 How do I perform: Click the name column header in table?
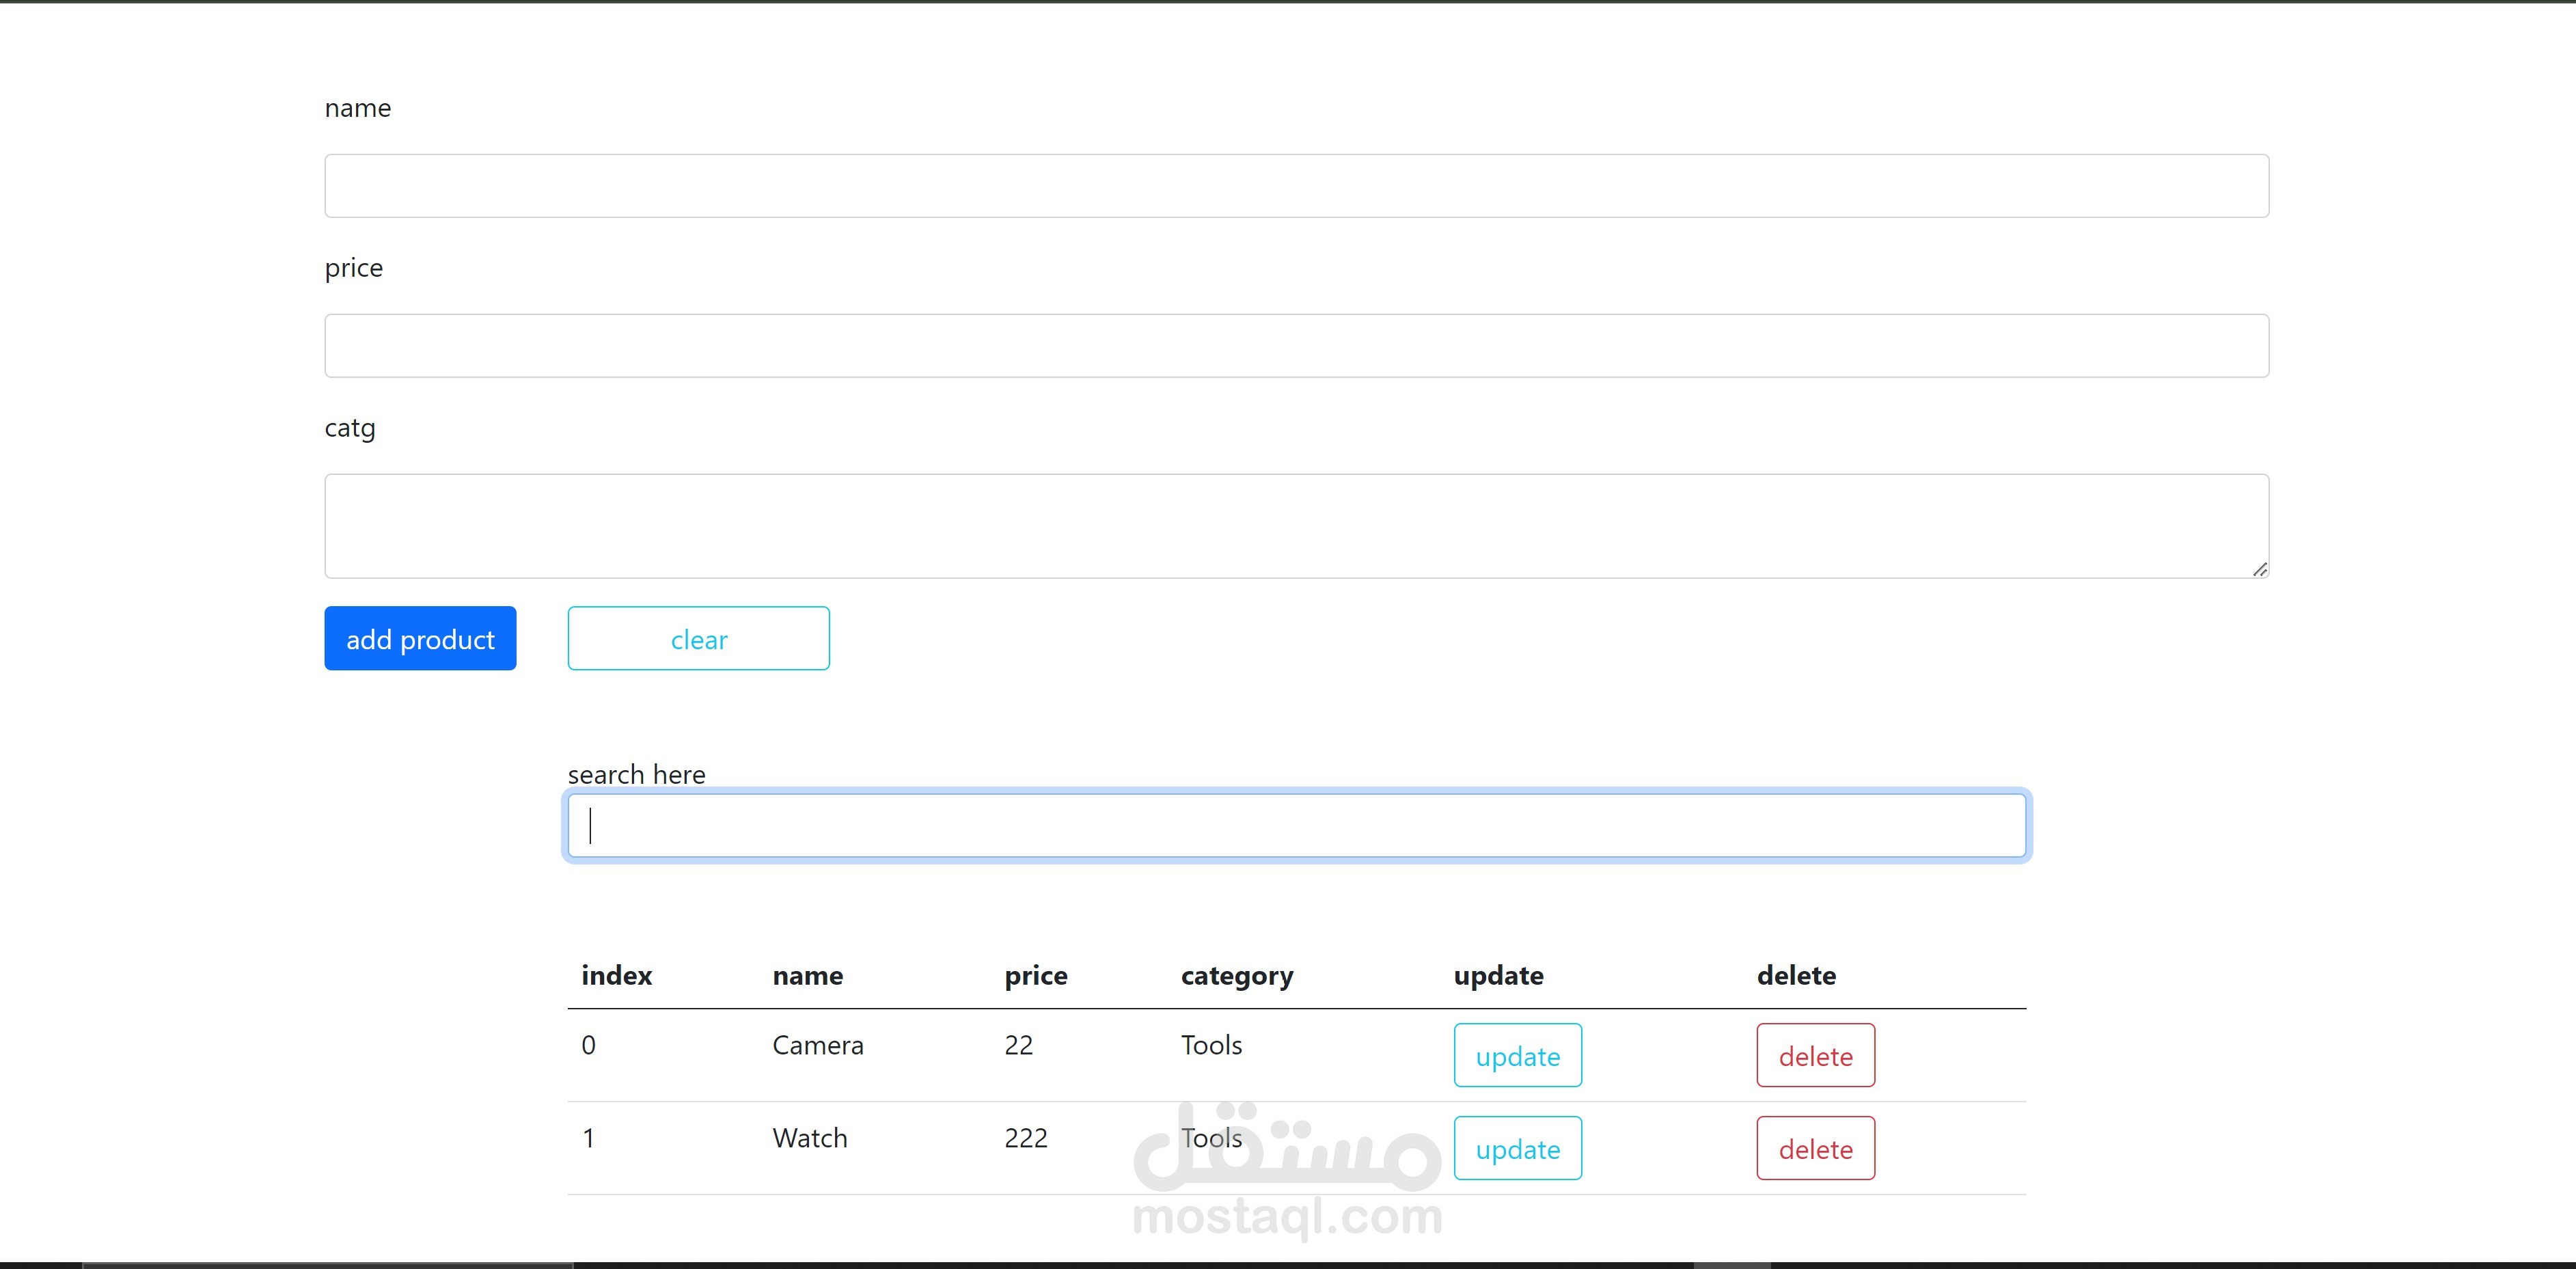pos(807,975)
